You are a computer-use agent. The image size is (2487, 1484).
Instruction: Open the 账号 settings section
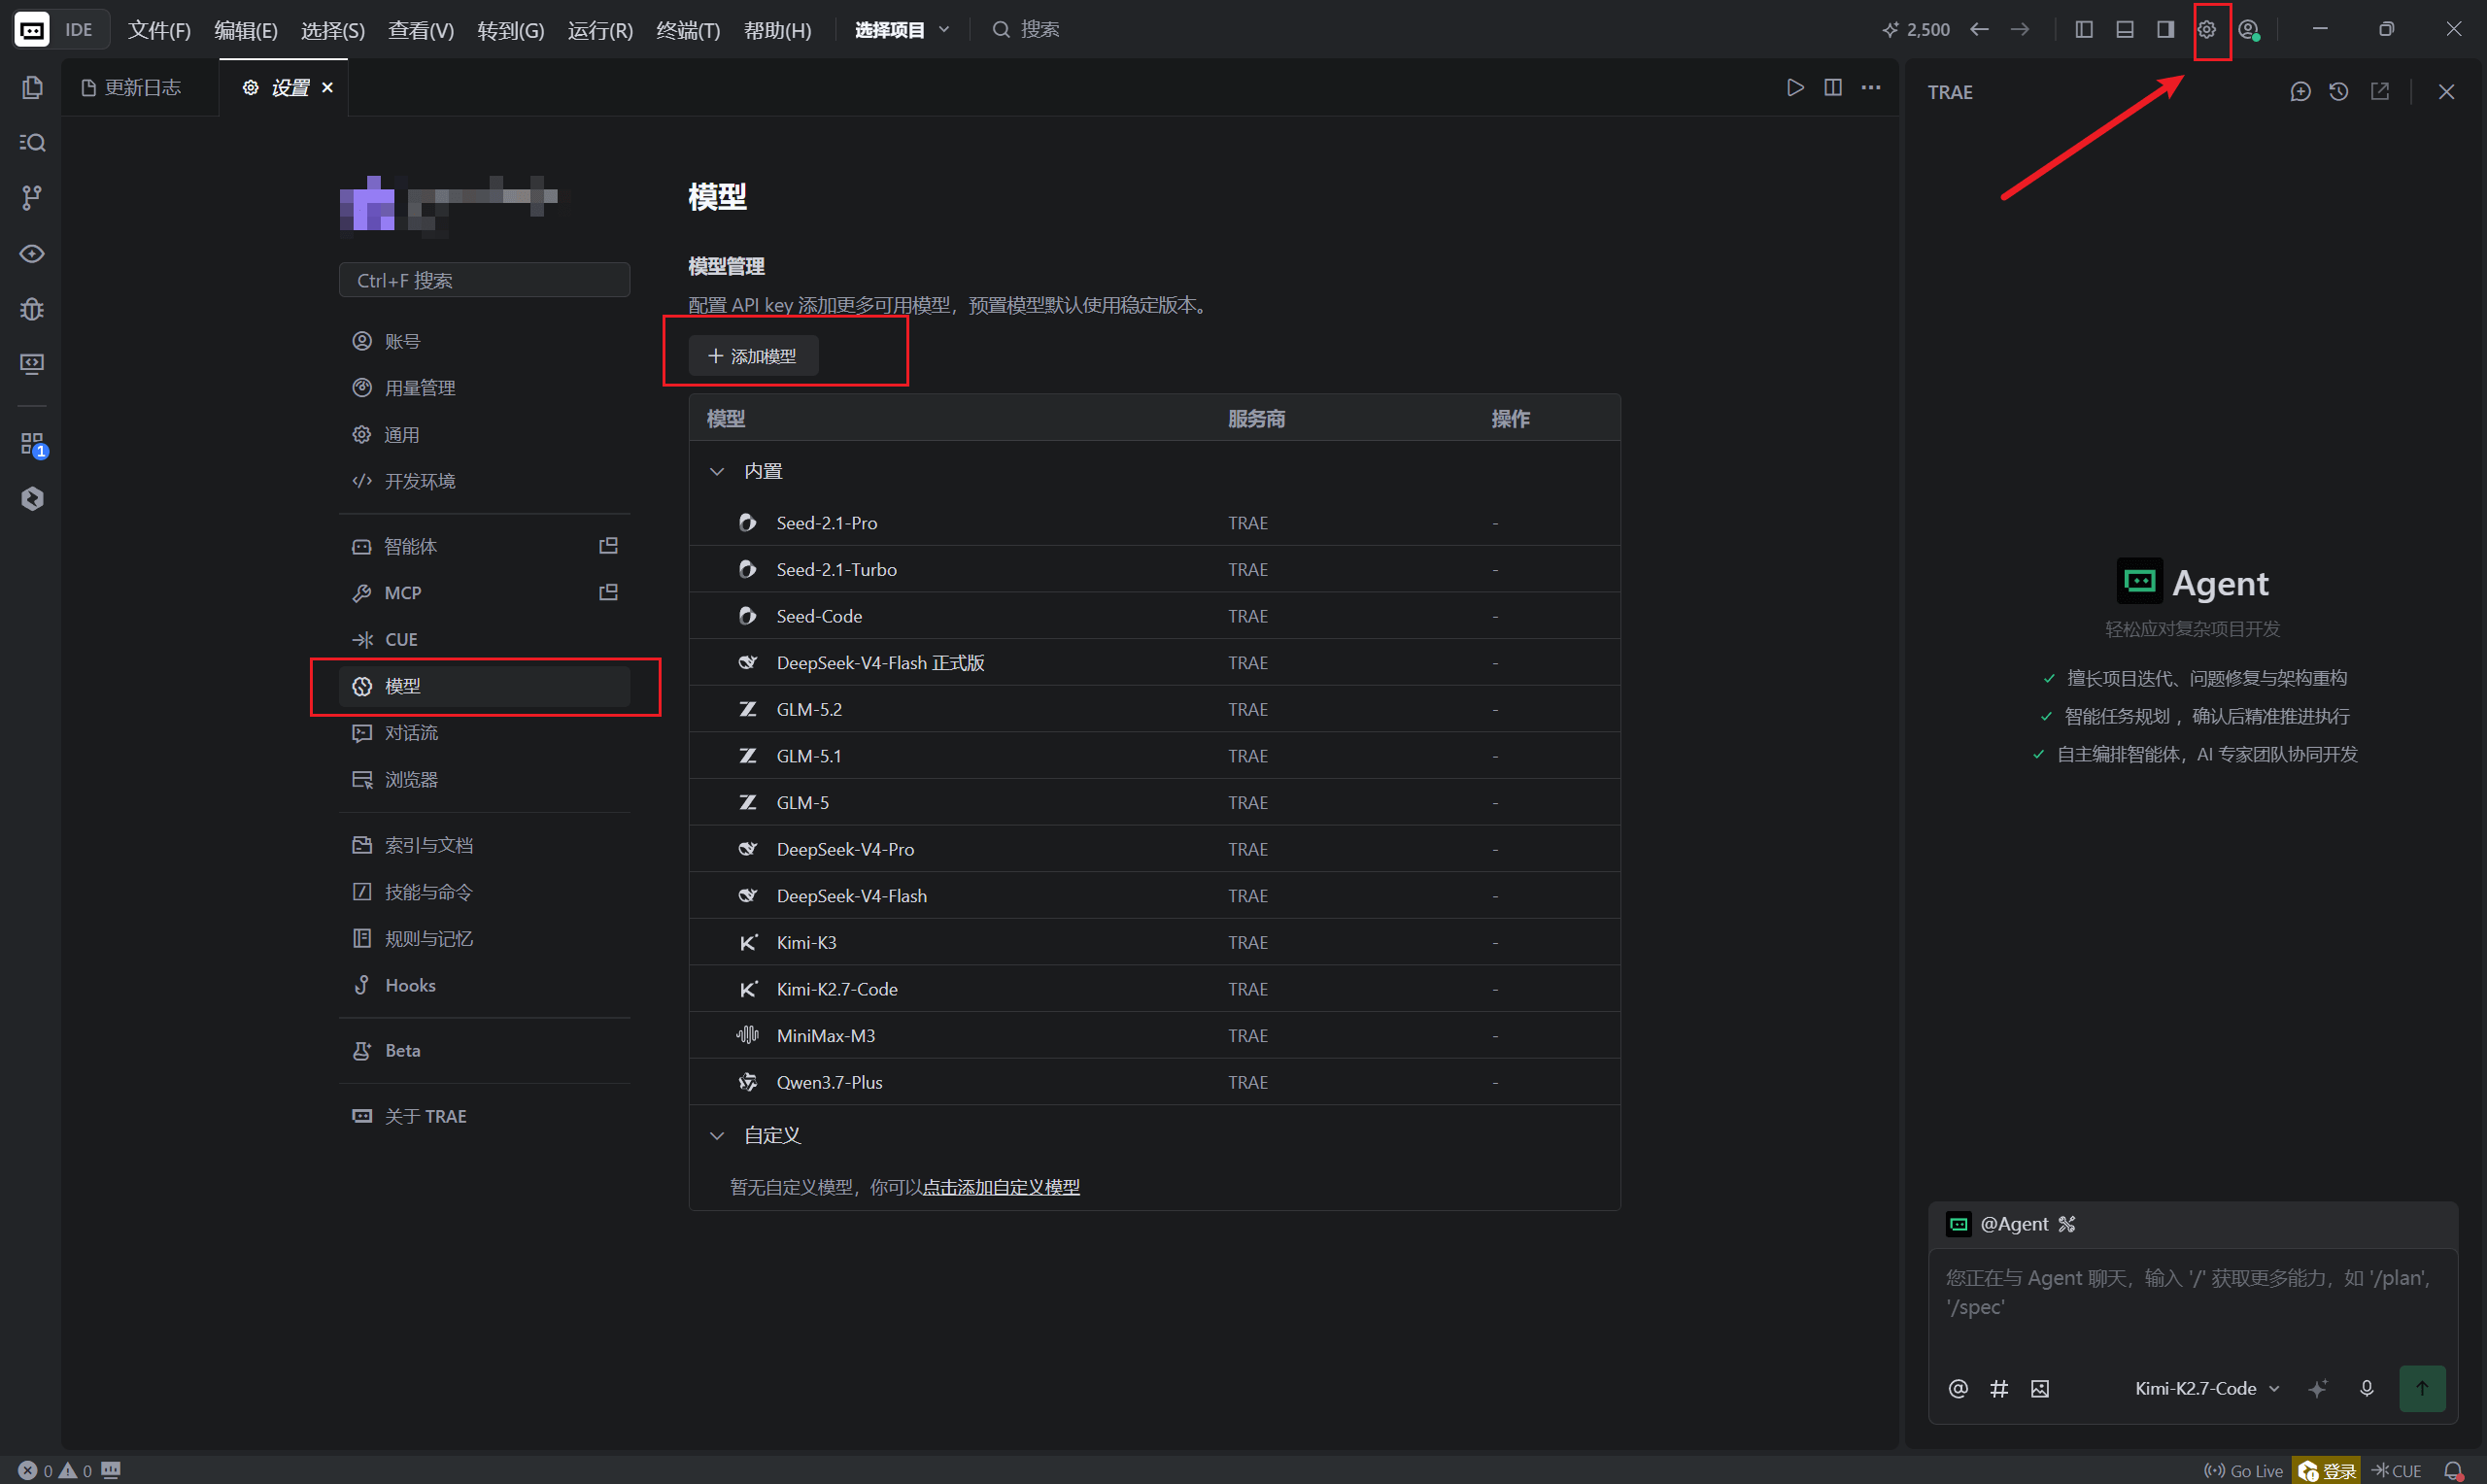point(484,341)
